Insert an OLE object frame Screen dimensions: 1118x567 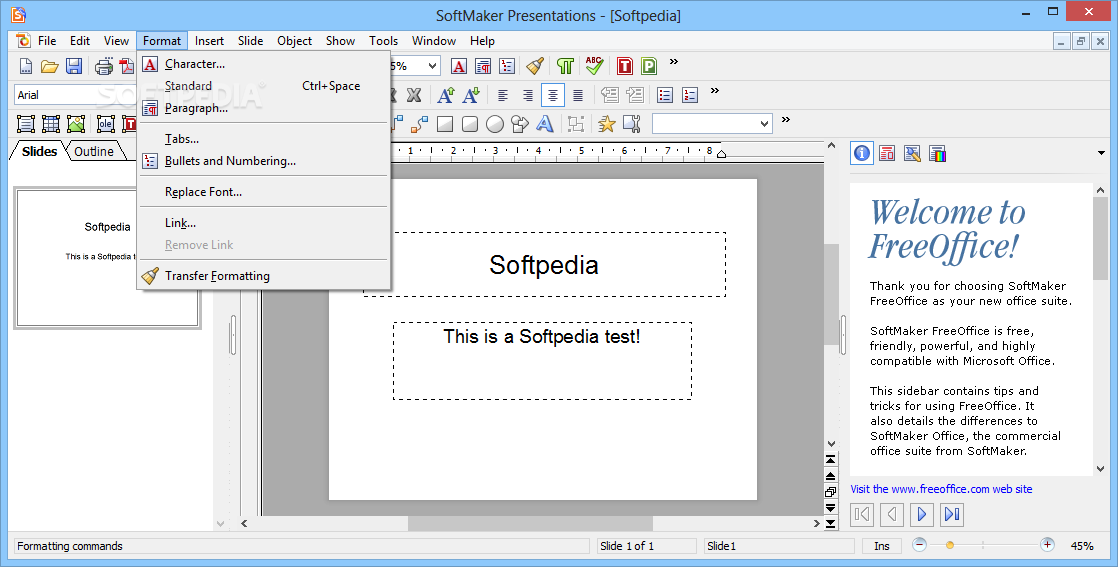(x=106, y=124)
